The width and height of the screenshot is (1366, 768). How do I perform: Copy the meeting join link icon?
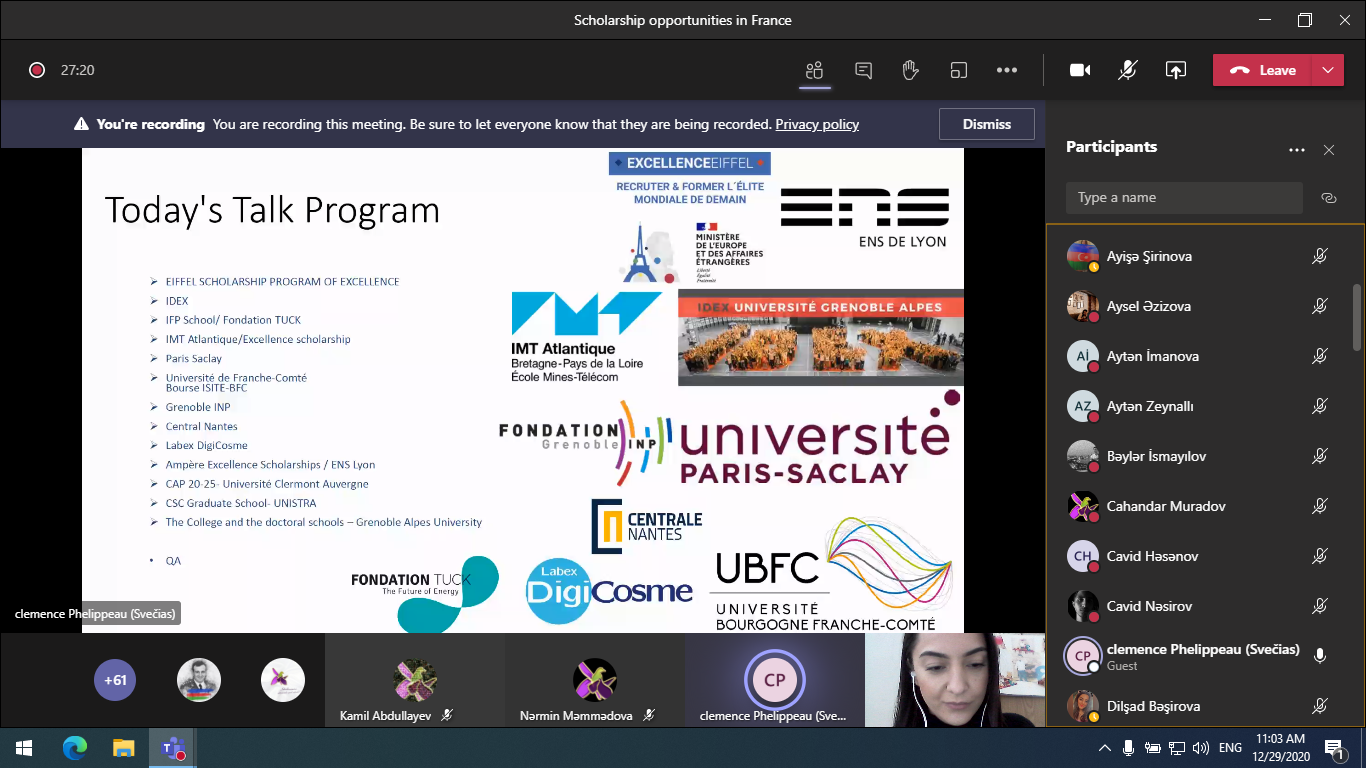(x=1329, y=198)
